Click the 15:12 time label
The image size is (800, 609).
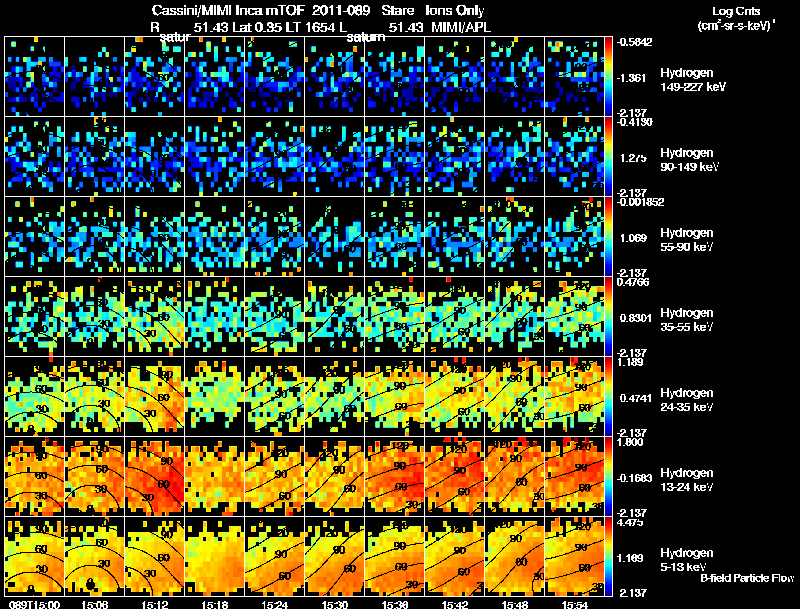155,604
